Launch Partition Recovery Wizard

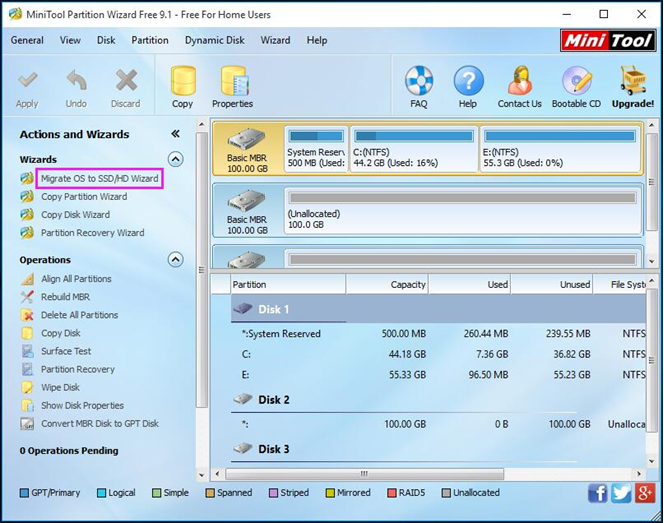(x=93, y=233)
